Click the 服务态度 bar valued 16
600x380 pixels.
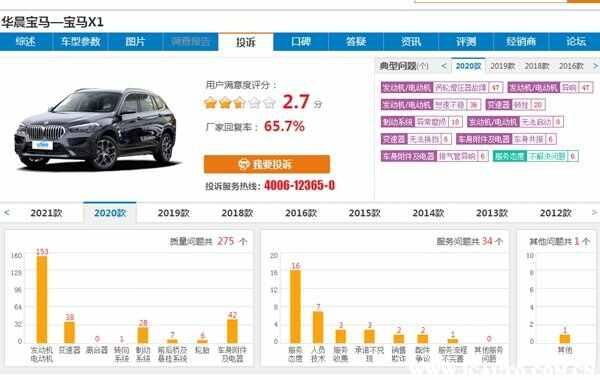(295, 307)
